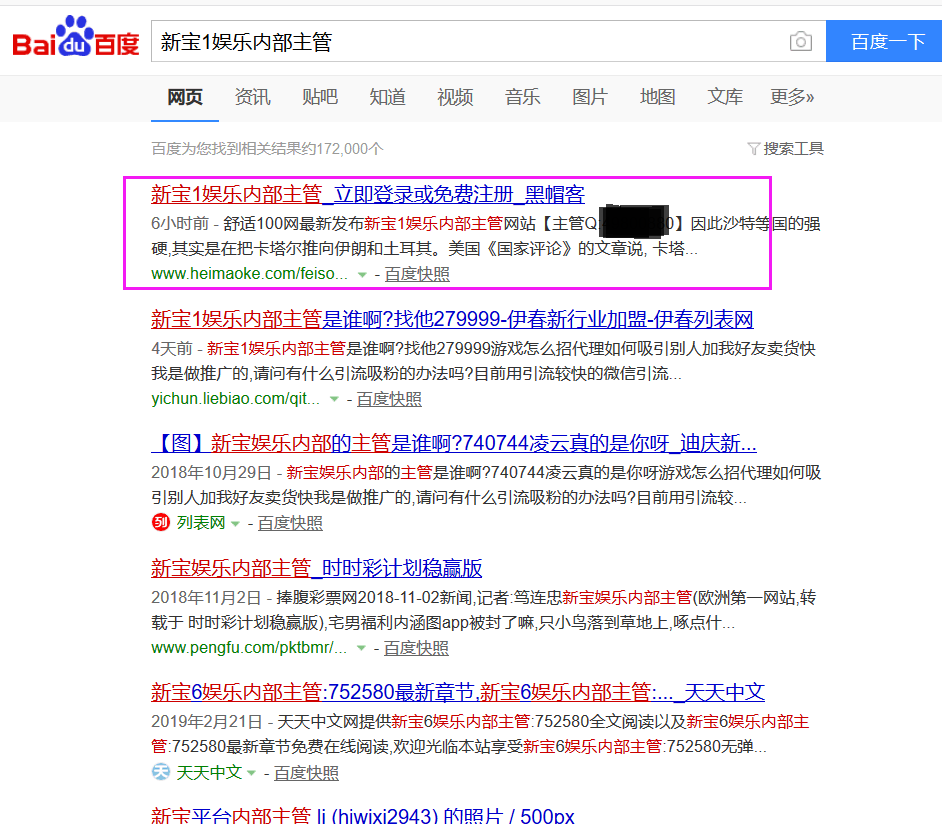Click the 4天前 snippet text
Image resolution: width=942 pixels, height=824 pixels.
[x=172, y=348]
